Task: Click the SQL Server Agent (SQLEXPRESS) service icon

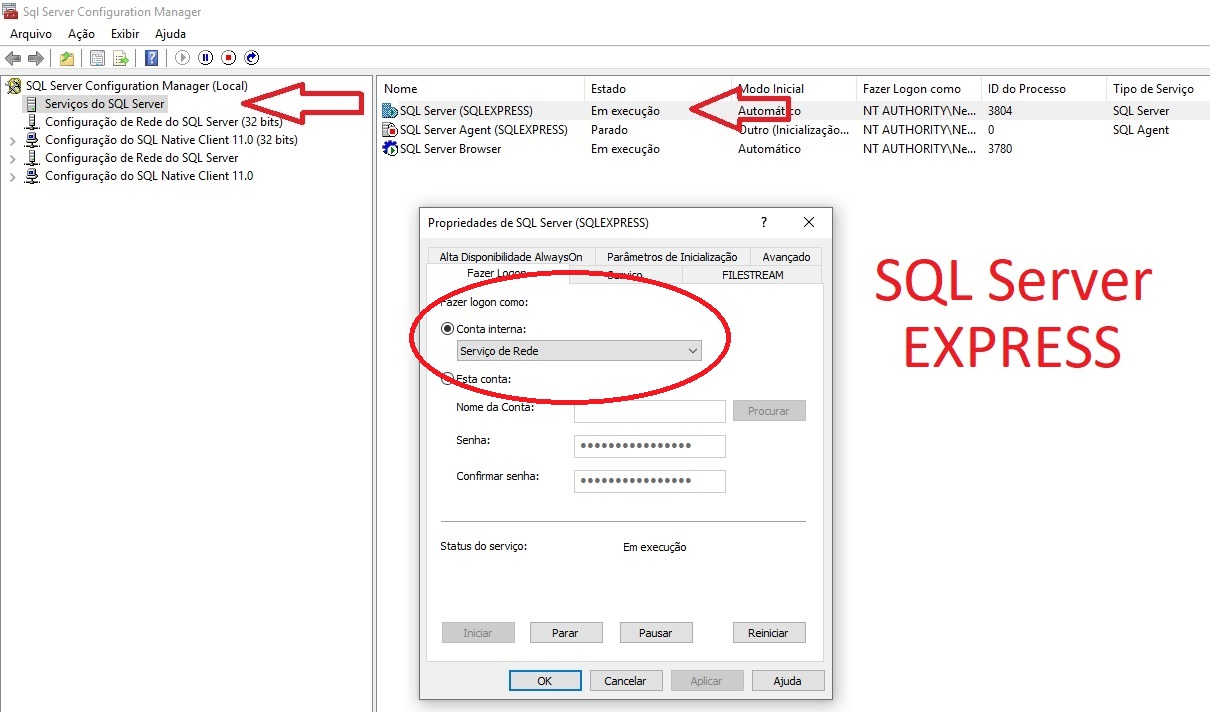Action: click(x=390, y=130)
